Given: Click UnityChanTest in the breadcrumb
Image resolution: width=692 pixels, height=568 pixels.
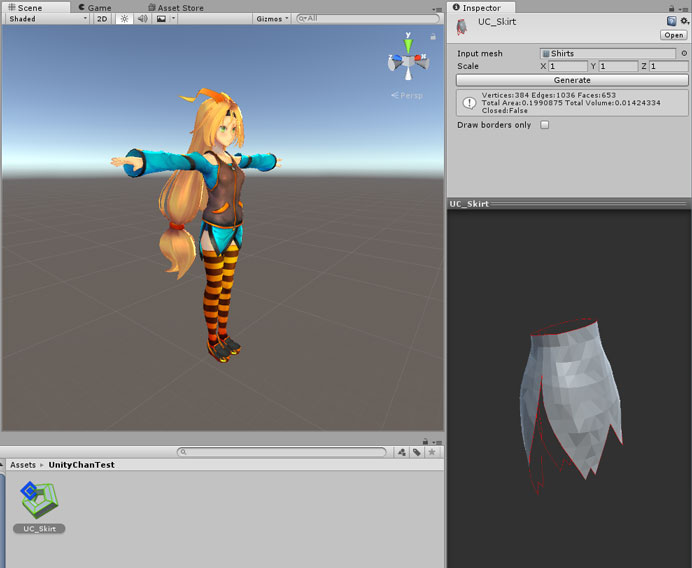Looking at the screenshot, I should 81,465.
